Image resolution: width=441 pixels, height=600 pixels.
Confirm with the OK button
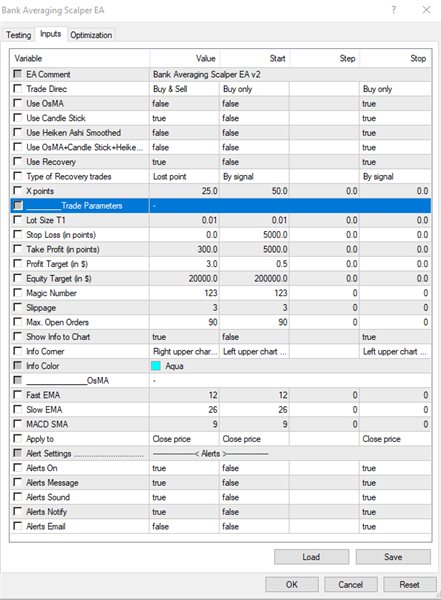click(x=292, y=584)
